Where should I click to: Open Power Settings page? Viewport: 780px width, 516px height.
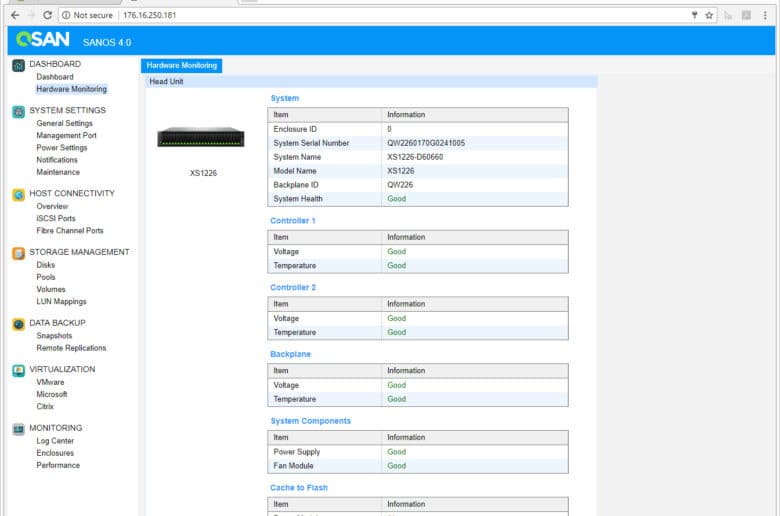62,148
